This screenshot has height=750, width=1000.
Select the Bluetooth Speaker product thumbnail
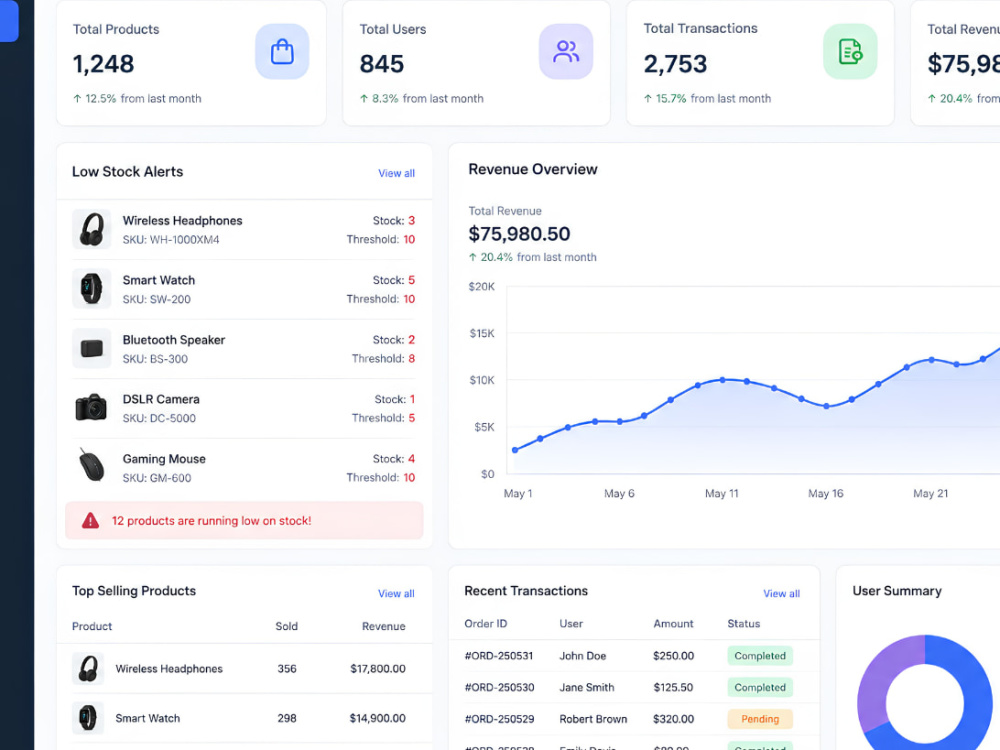[x=92, y=348]
